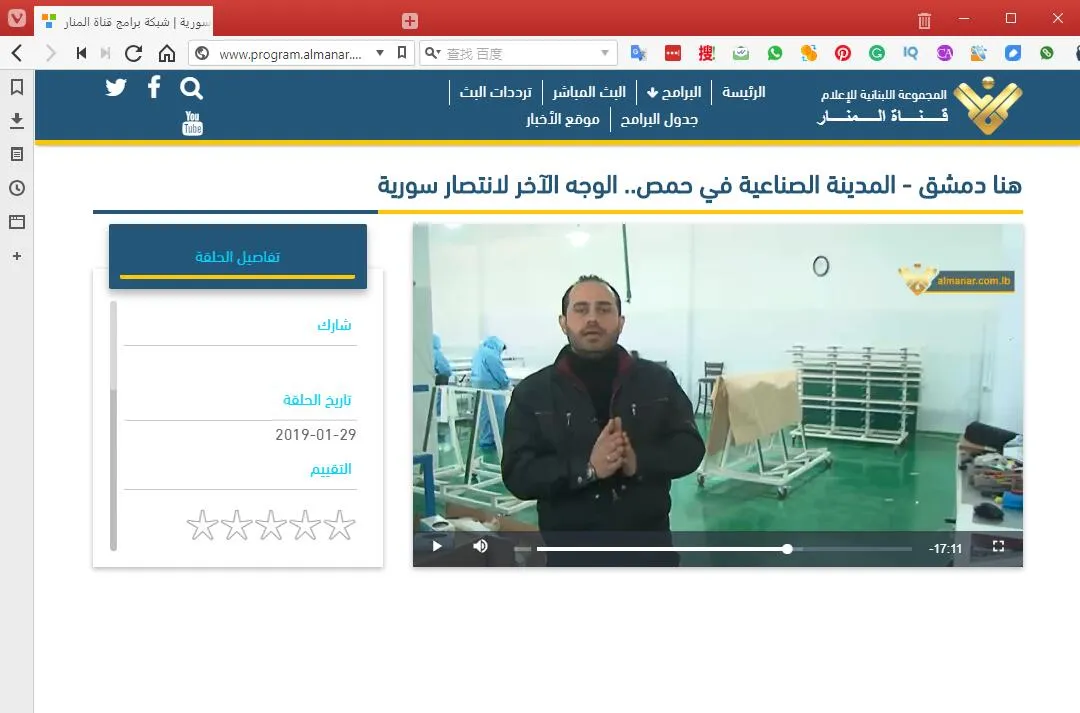Viewport: 1080px width, 713px height.
Task: Open the Downloads panel in the sidebar
Action: click(x=16, y=120)
